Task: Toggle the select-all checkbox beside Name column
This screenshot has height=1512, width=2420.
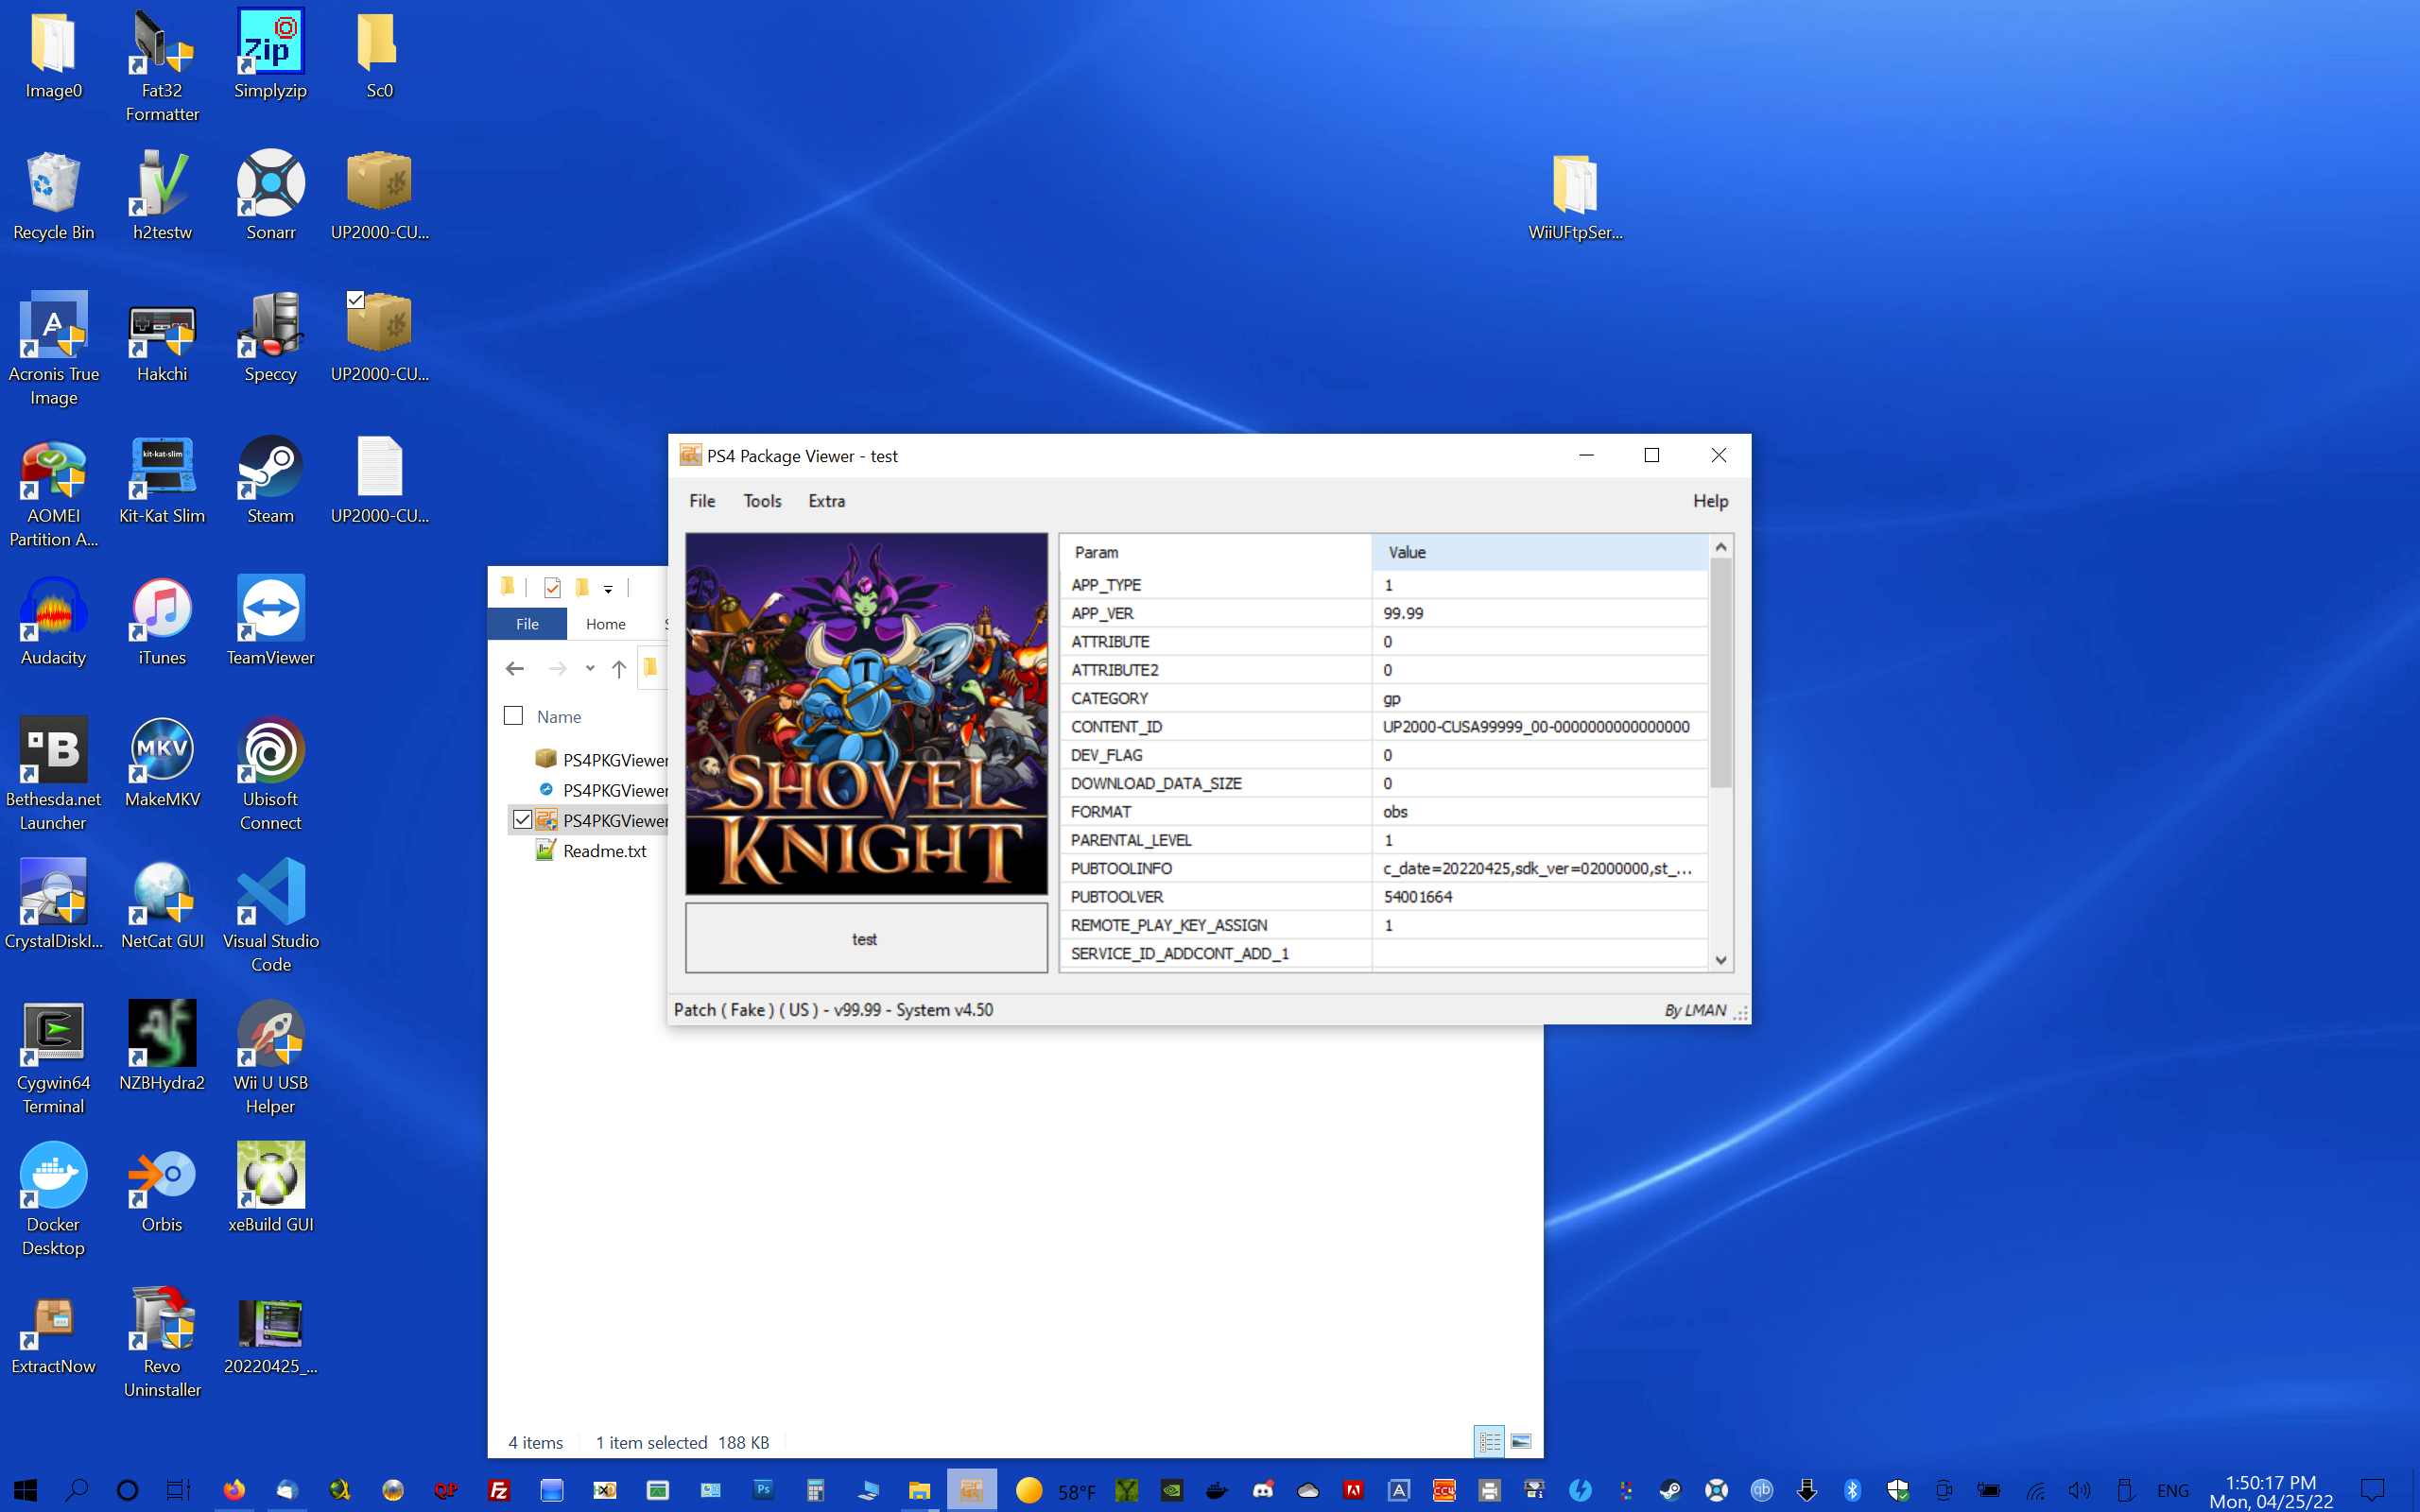Action: 513,716
